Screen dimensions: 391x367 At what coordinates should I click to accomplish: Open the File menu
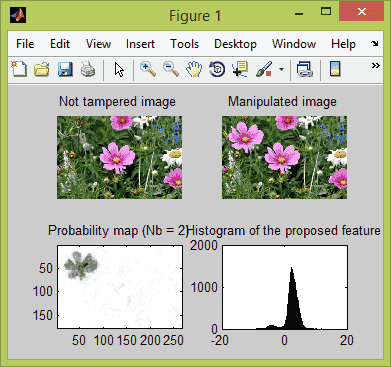[25, 44]
